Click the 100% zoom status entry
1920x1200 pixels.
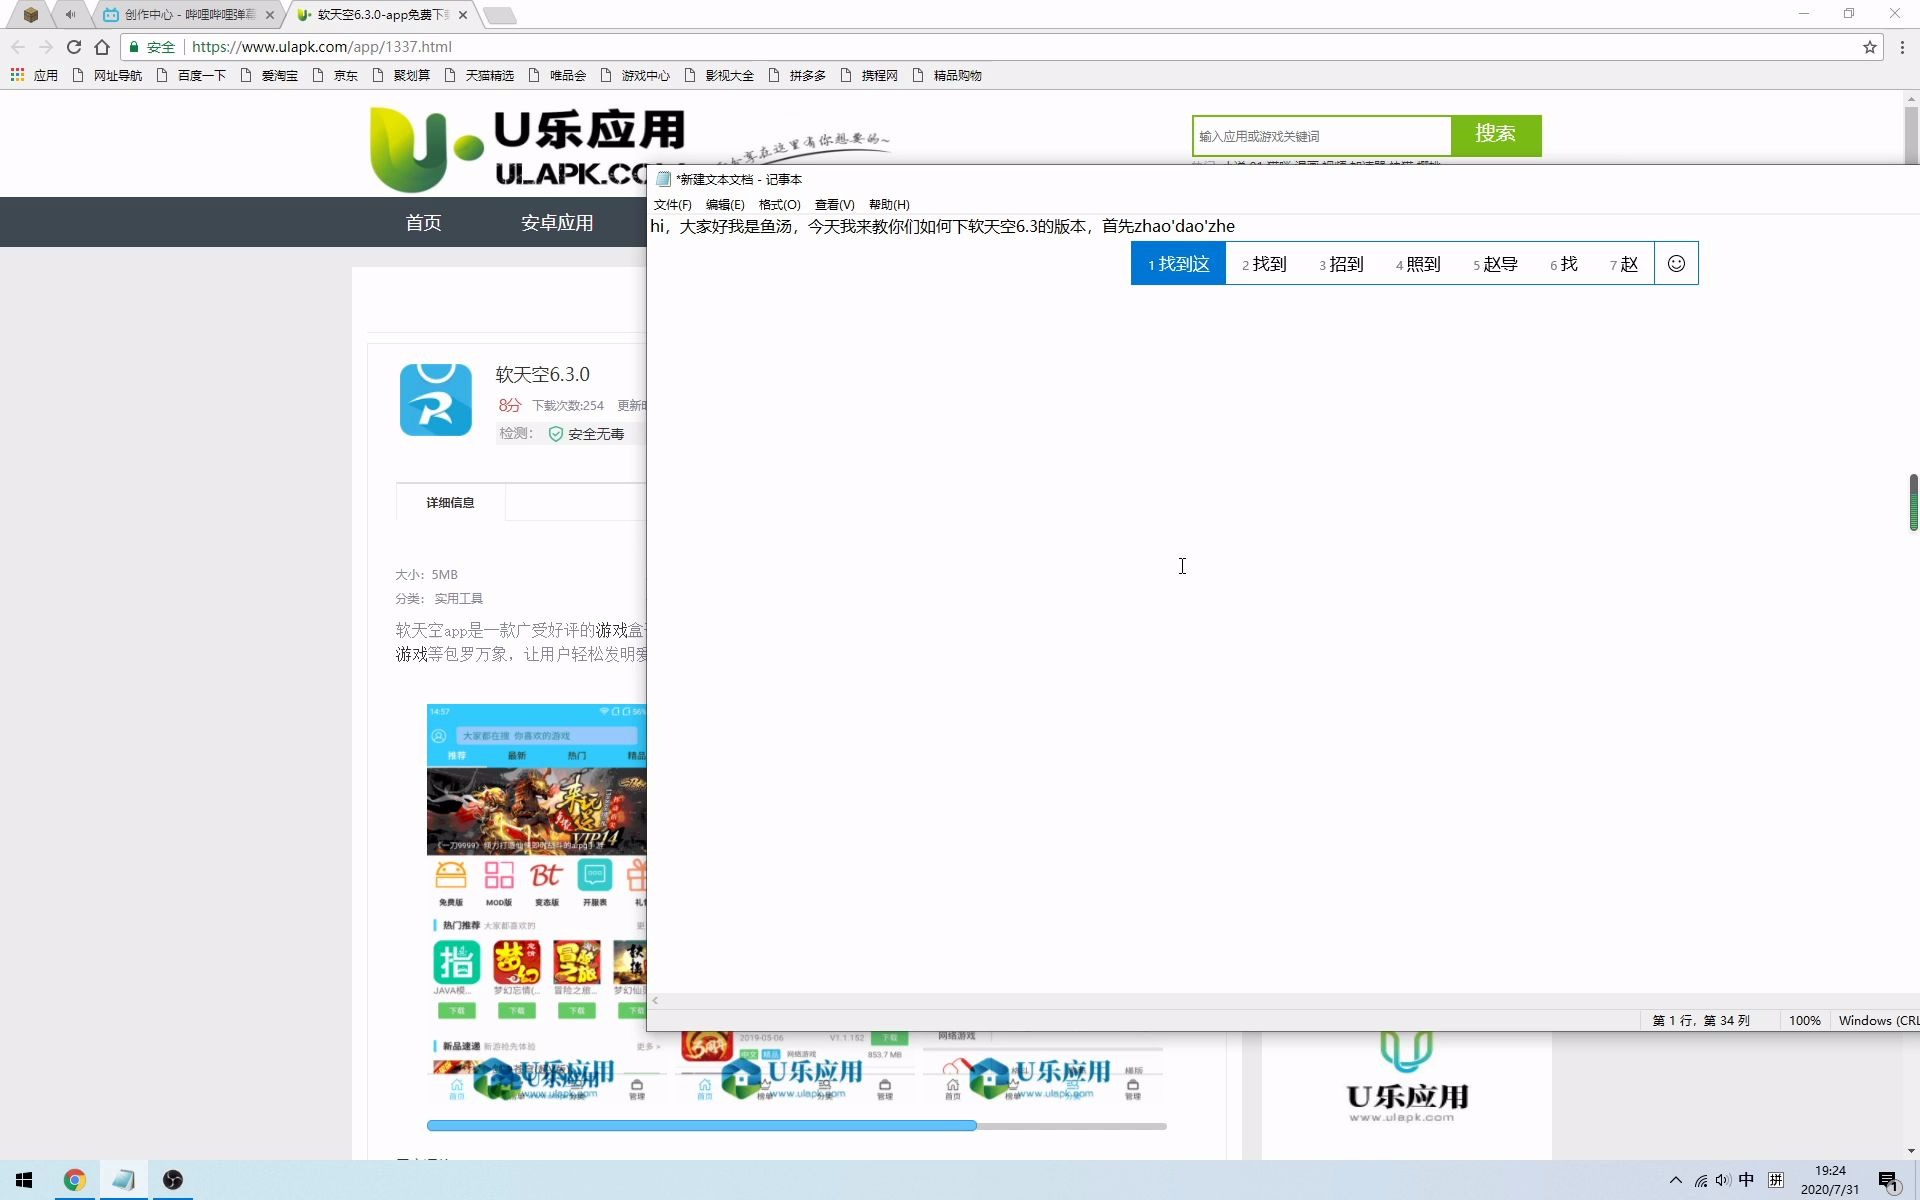pyautogui.click(x=1805, y=1021)
